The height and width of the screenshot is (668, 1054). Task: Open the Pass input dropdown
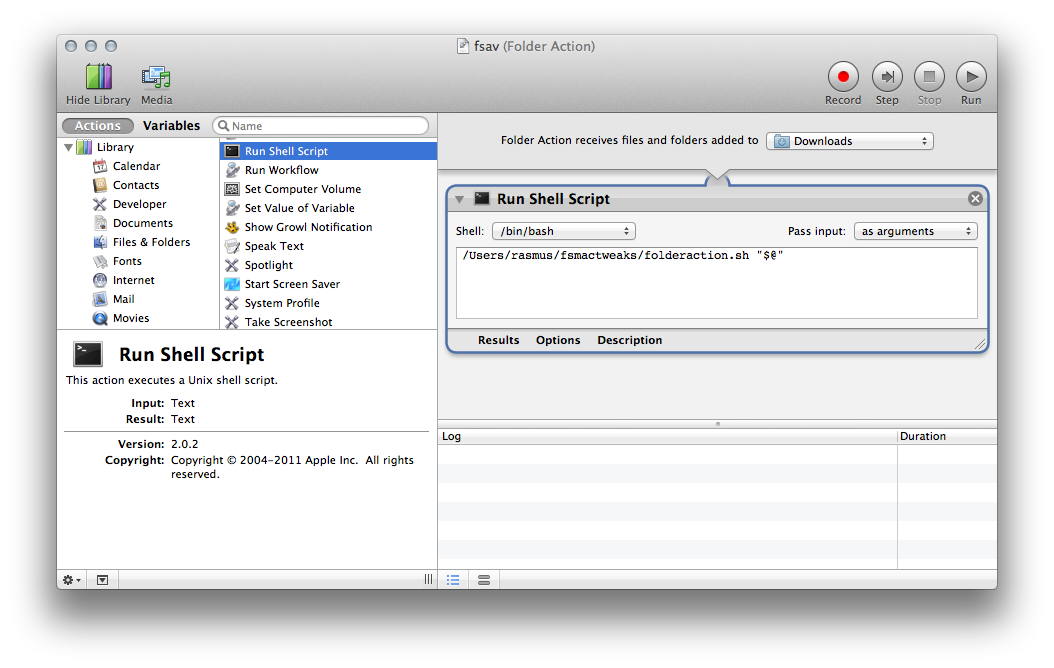(916, 231)
